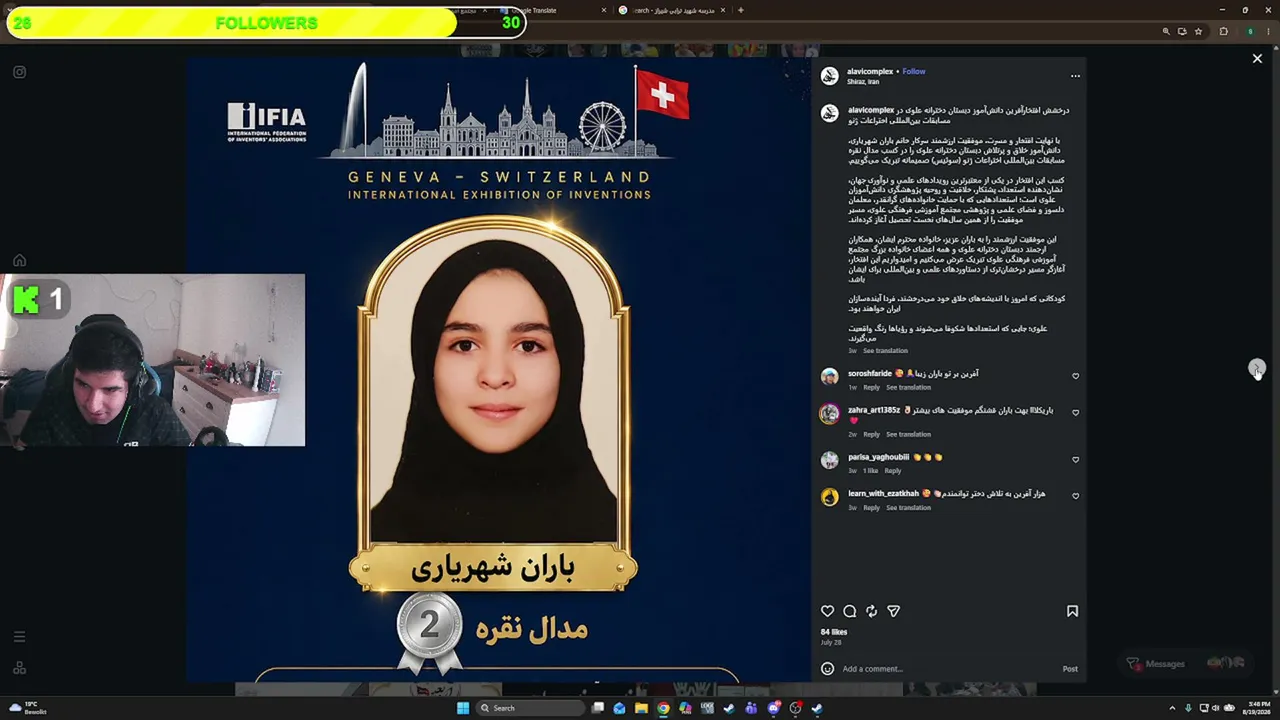Image resolution: width=1280 pixels, height=720 pixels.
Task: Open the alavicomplex profile picture in the post header
Action: click(x=829, y=76)
